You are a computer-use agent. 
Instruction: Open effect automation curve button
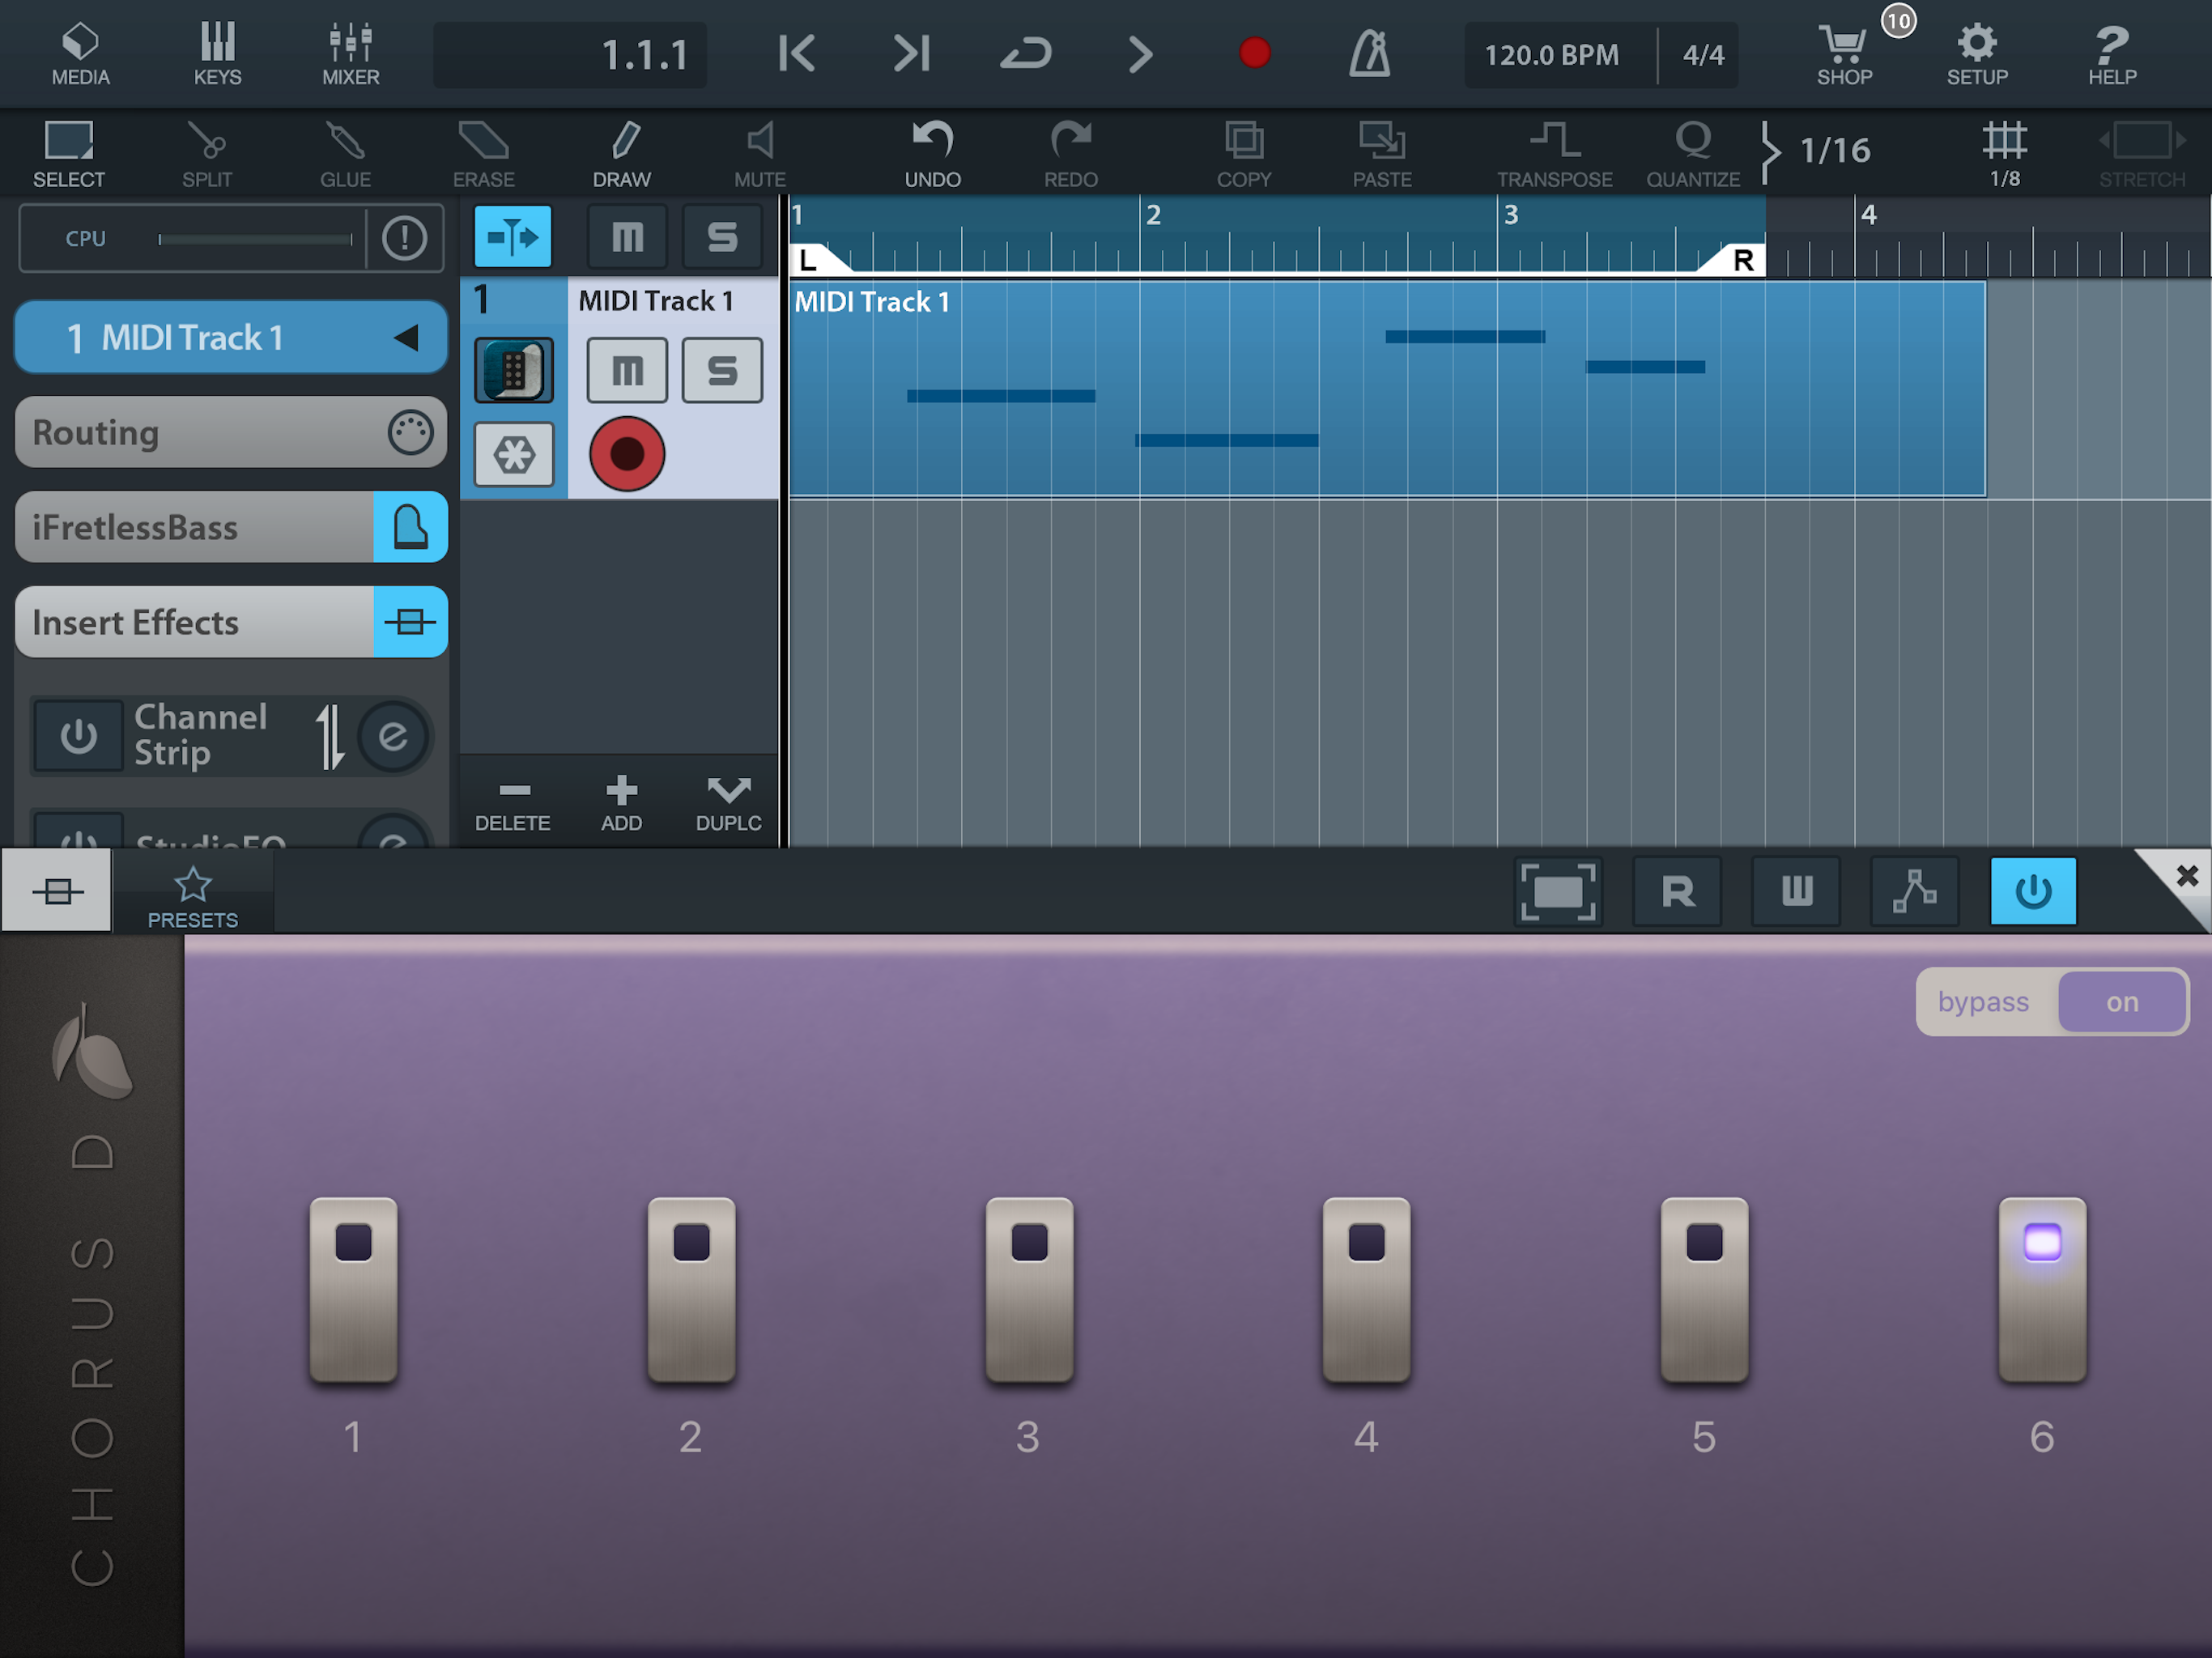(x=1914, y=891)
